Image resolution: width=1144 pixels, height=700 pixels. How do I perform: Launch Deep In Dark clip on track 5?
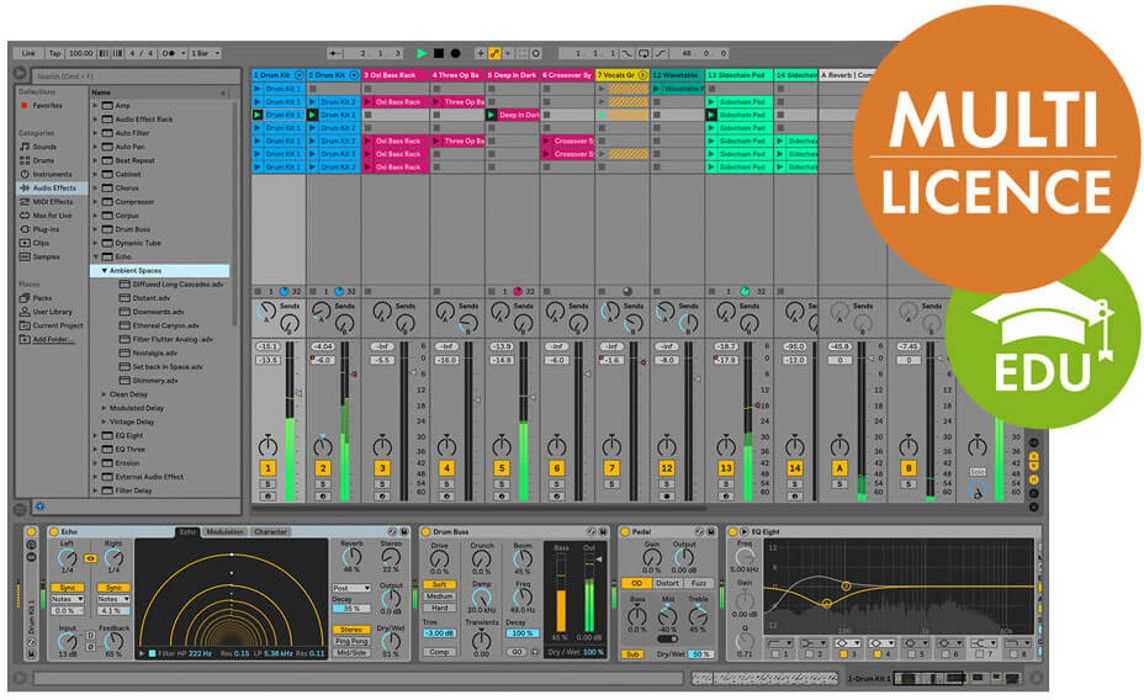492,115
